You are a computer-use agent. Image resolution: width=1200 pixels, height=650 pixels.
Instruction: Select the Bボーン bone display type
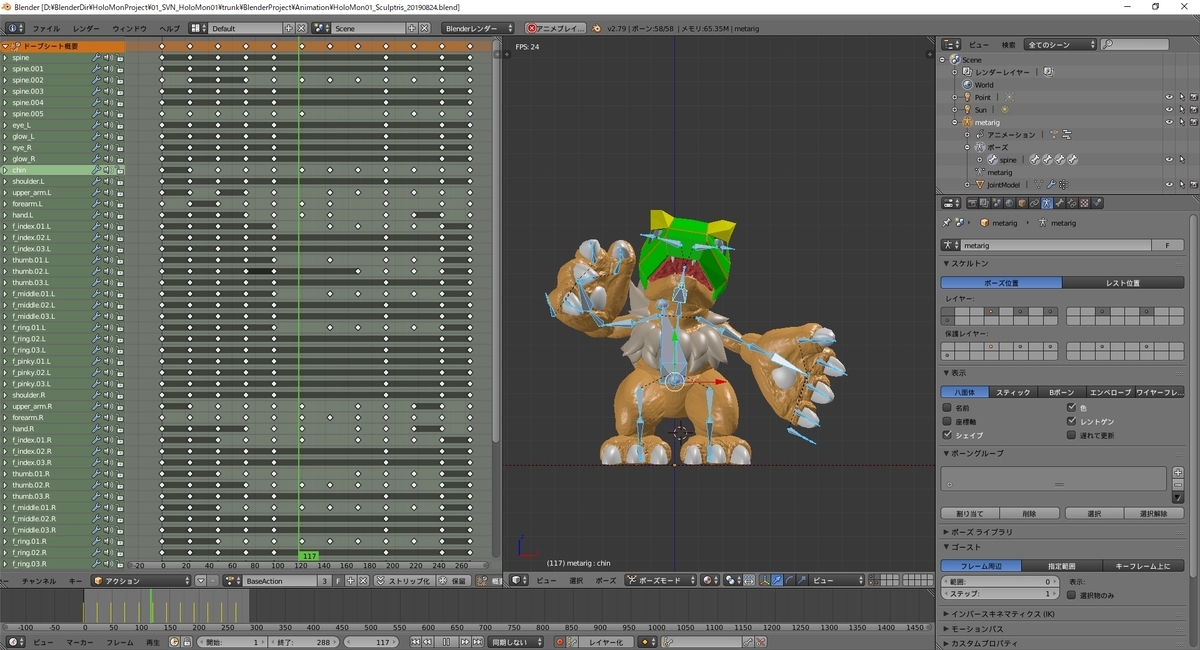1062,392
